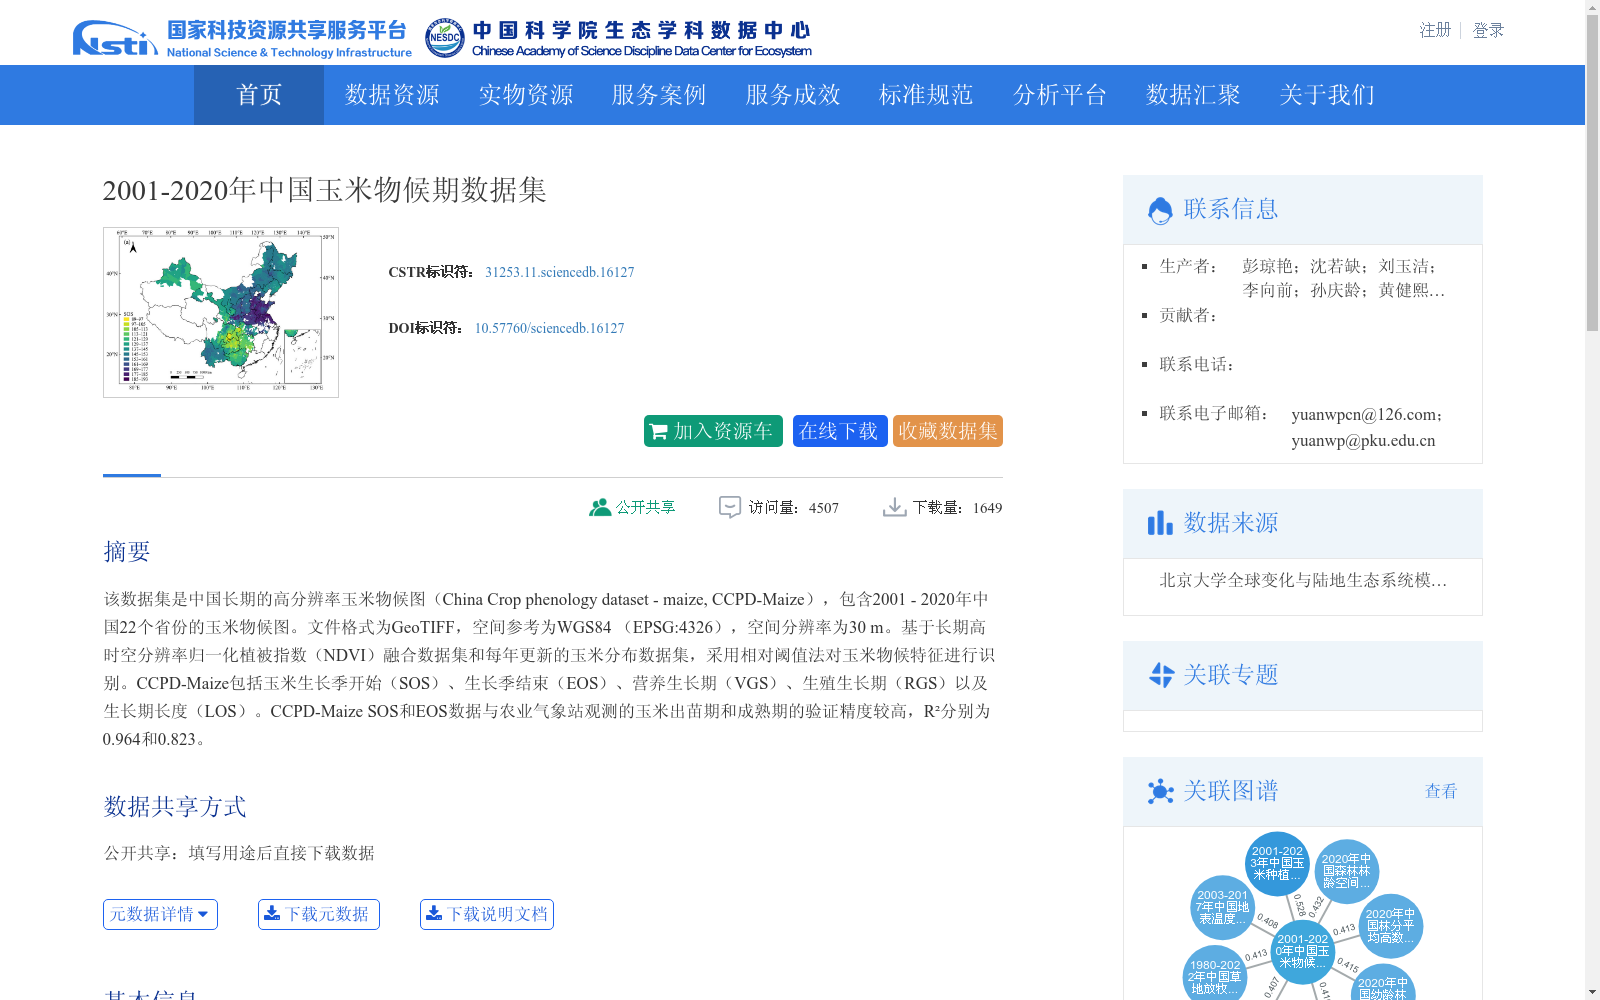Click the 摘要 section heading
The image size is (1600, 1000).
pos(127,552)
